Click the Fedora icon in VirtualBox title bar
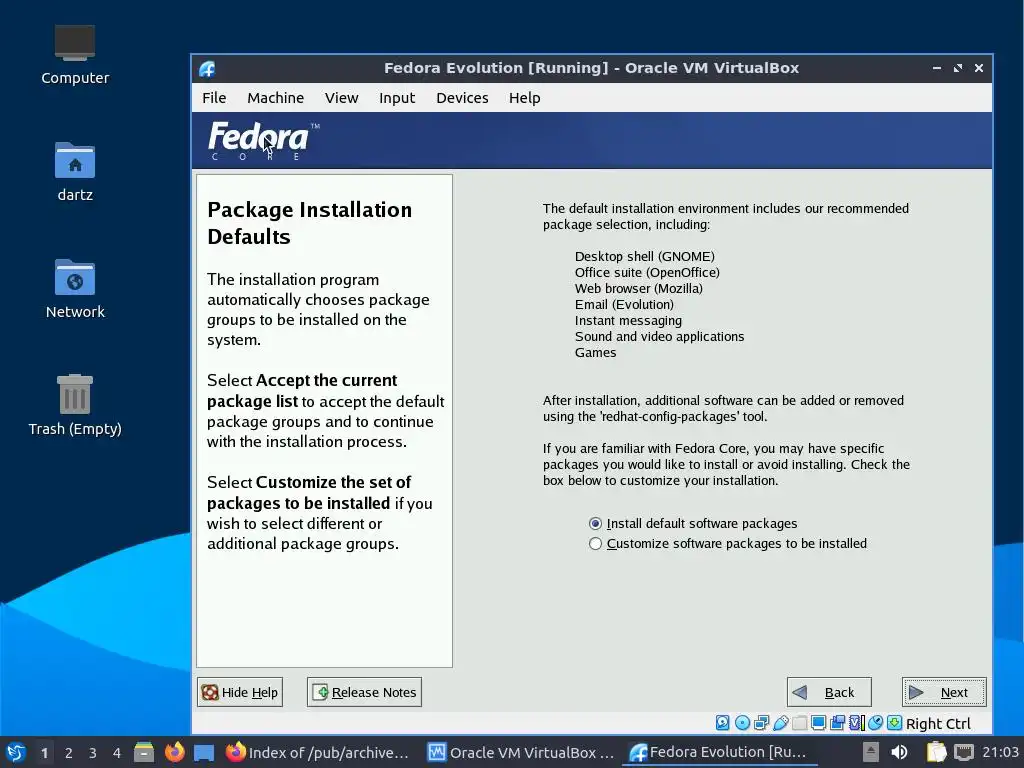The image size is (1024, 768). 208,69
